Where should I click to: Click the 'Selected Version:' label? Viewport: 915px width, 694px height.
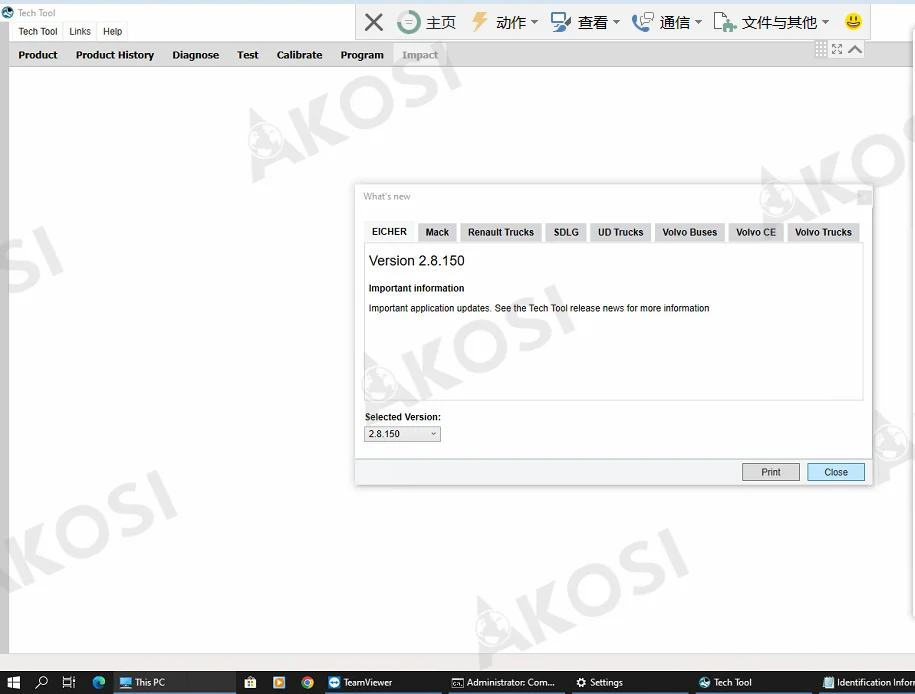403,417
